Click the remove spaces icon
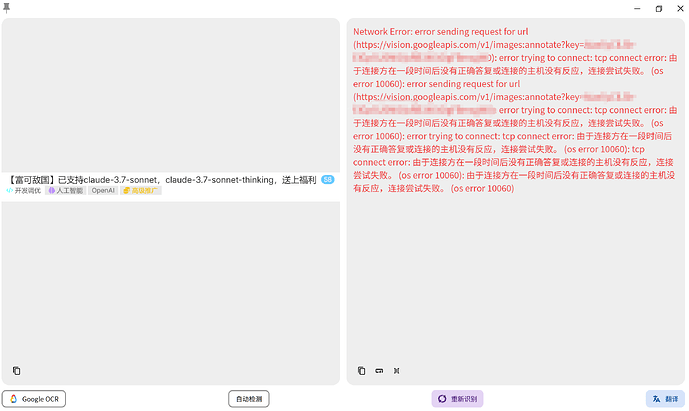The height and width of the screenshot is (411, 689). [x=396, y=371]
